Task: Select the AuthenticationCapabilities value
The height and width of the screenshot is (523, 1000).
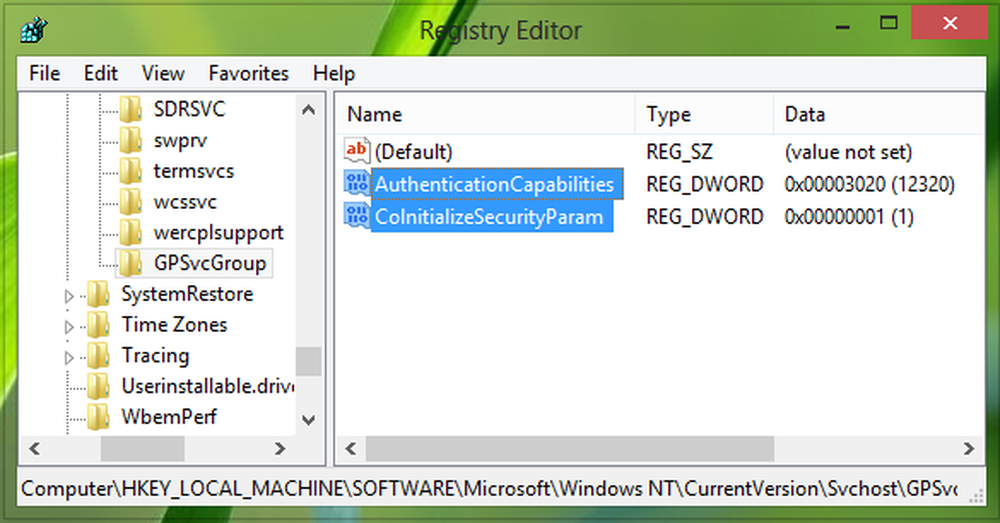Action: [495, 184]
